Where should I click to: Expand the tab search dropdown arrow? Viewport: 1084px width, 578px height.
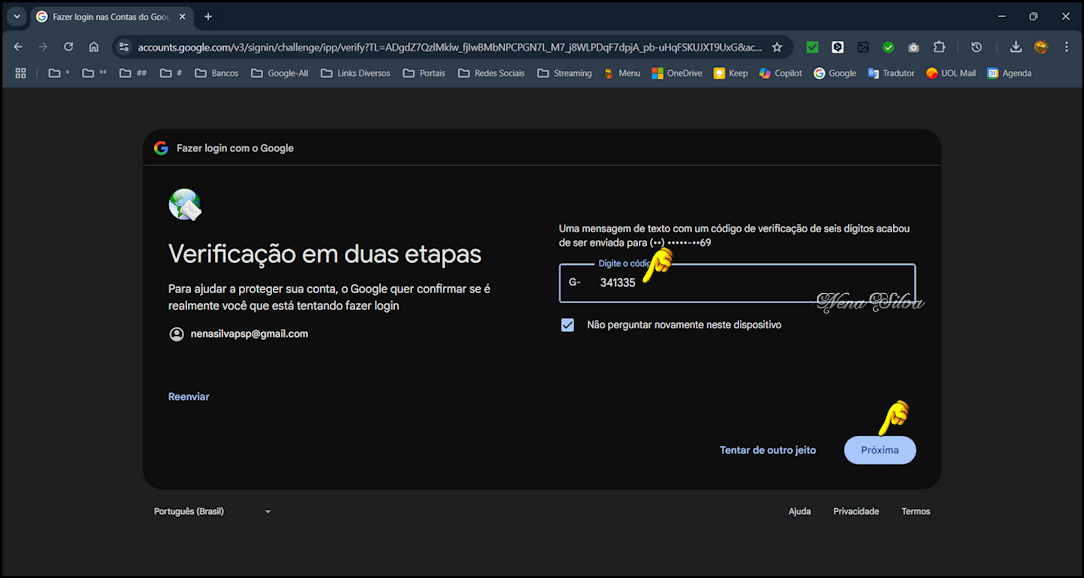pos(17,17)
